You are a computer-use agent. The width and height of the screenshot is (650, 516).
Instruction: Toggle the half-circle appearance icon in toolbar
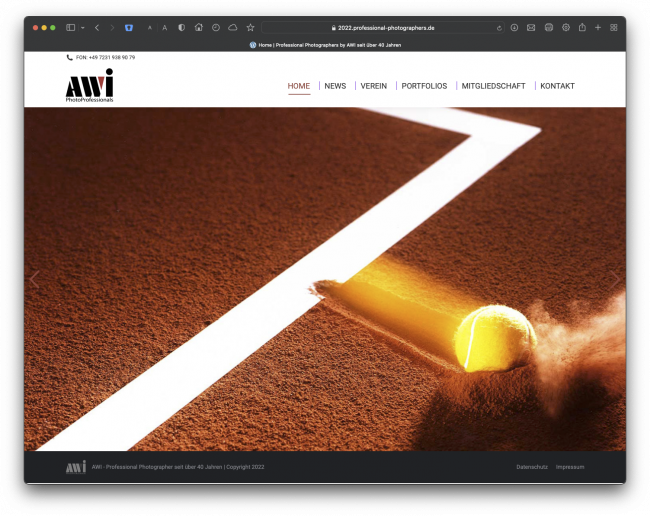[181, 28]
